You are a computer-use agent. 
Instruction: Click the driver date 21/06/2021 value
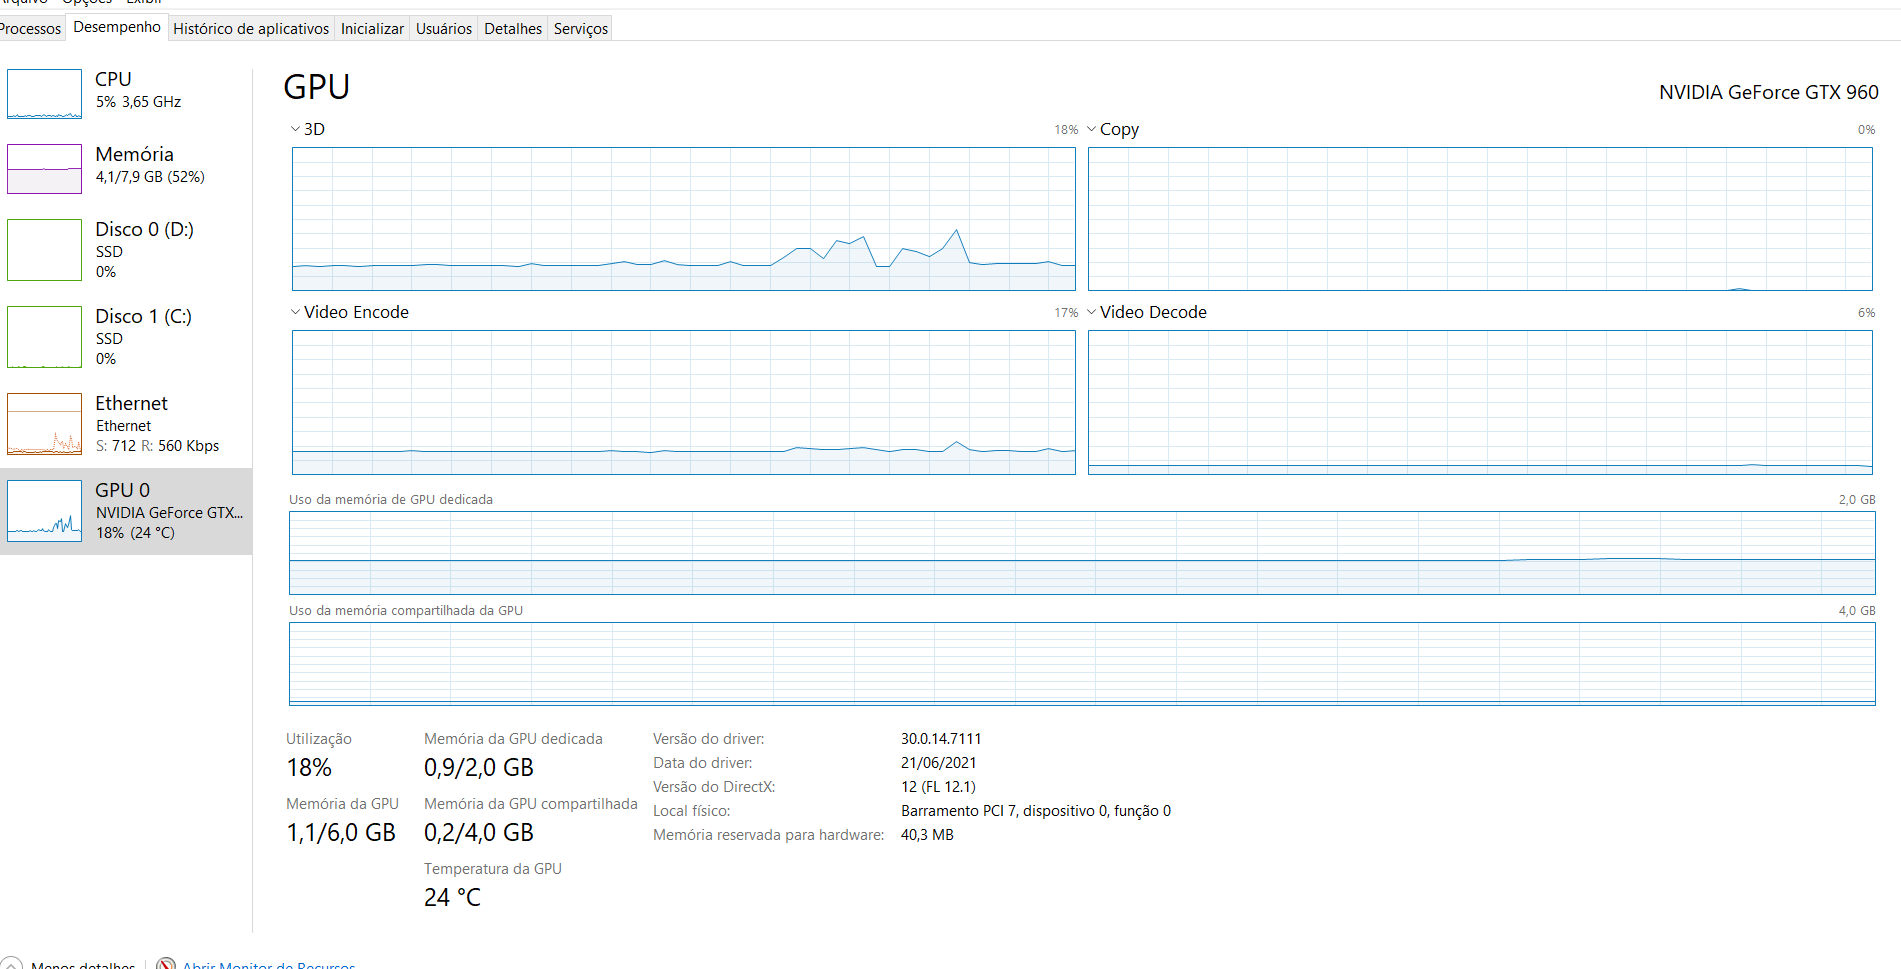click(x=938, y=763)
